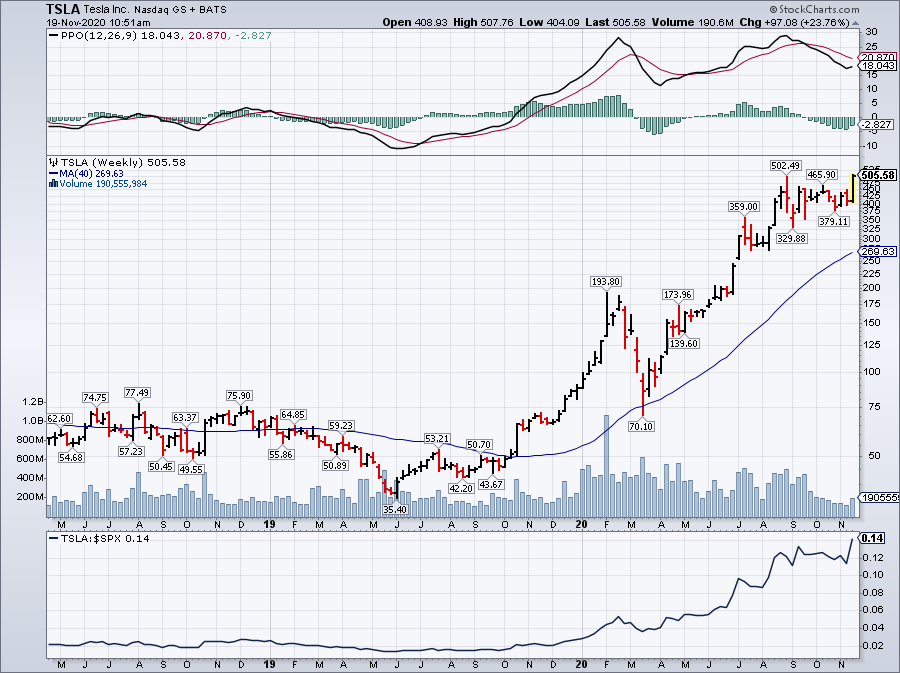900x673 pixels.
Task: Click the 379.11 price low annotation
Action: tap(834, 221)
